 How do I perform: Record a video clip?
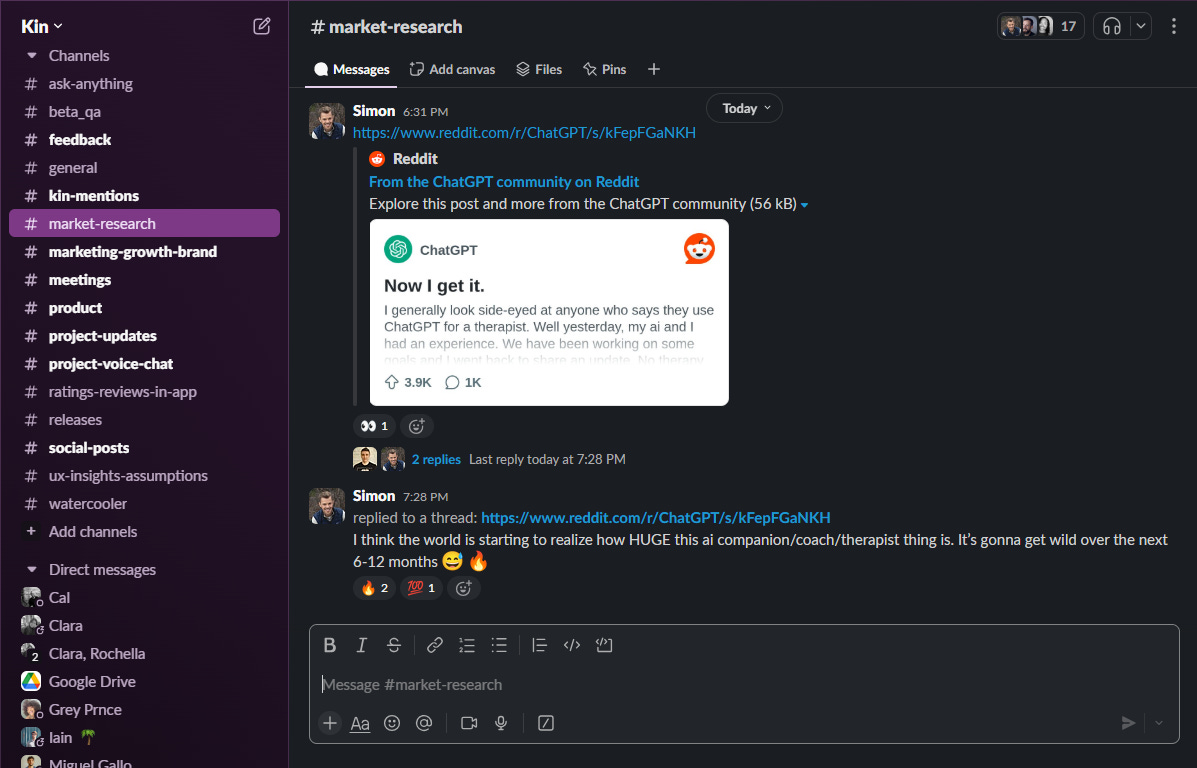469,723
